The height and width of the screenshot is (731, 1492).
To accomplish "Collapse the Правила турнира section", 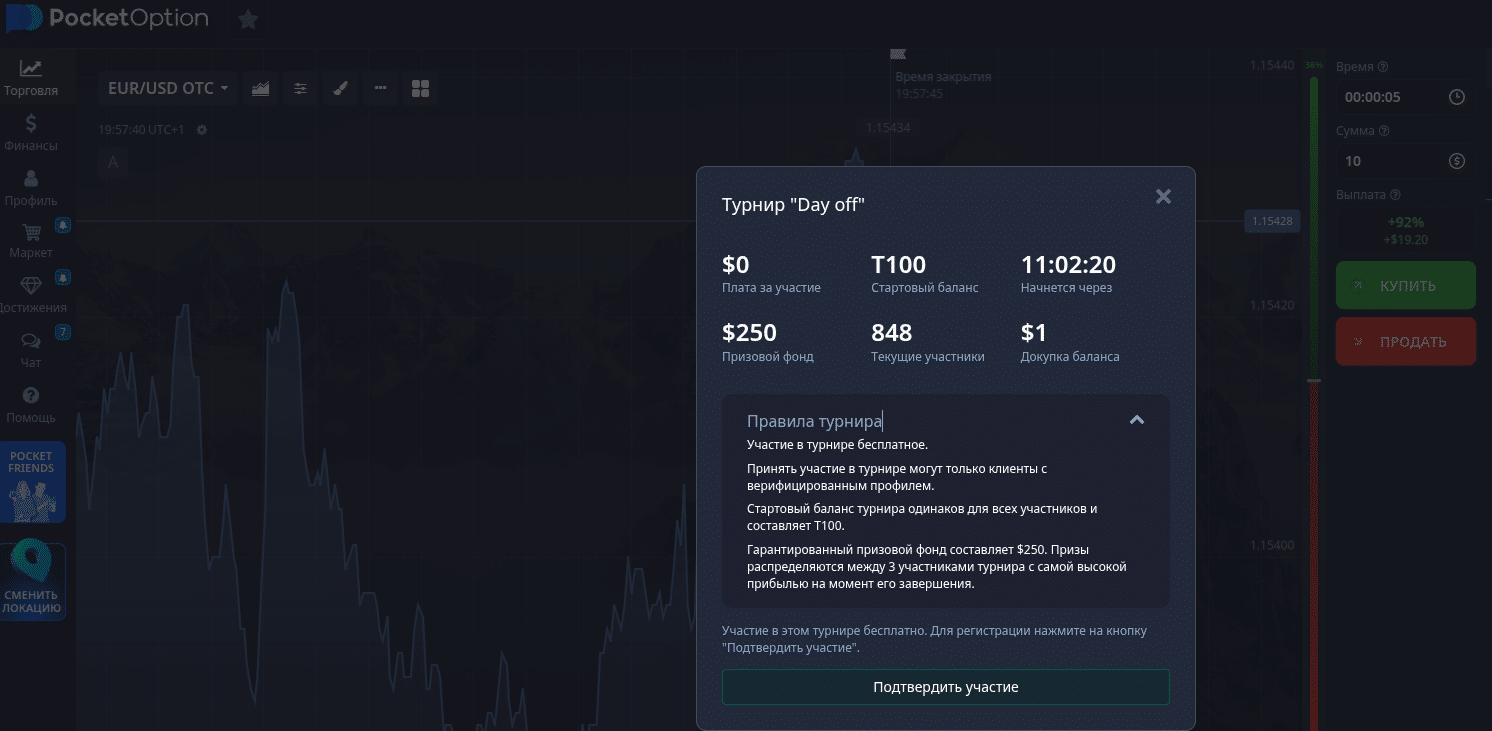I will coord(1136,421).
